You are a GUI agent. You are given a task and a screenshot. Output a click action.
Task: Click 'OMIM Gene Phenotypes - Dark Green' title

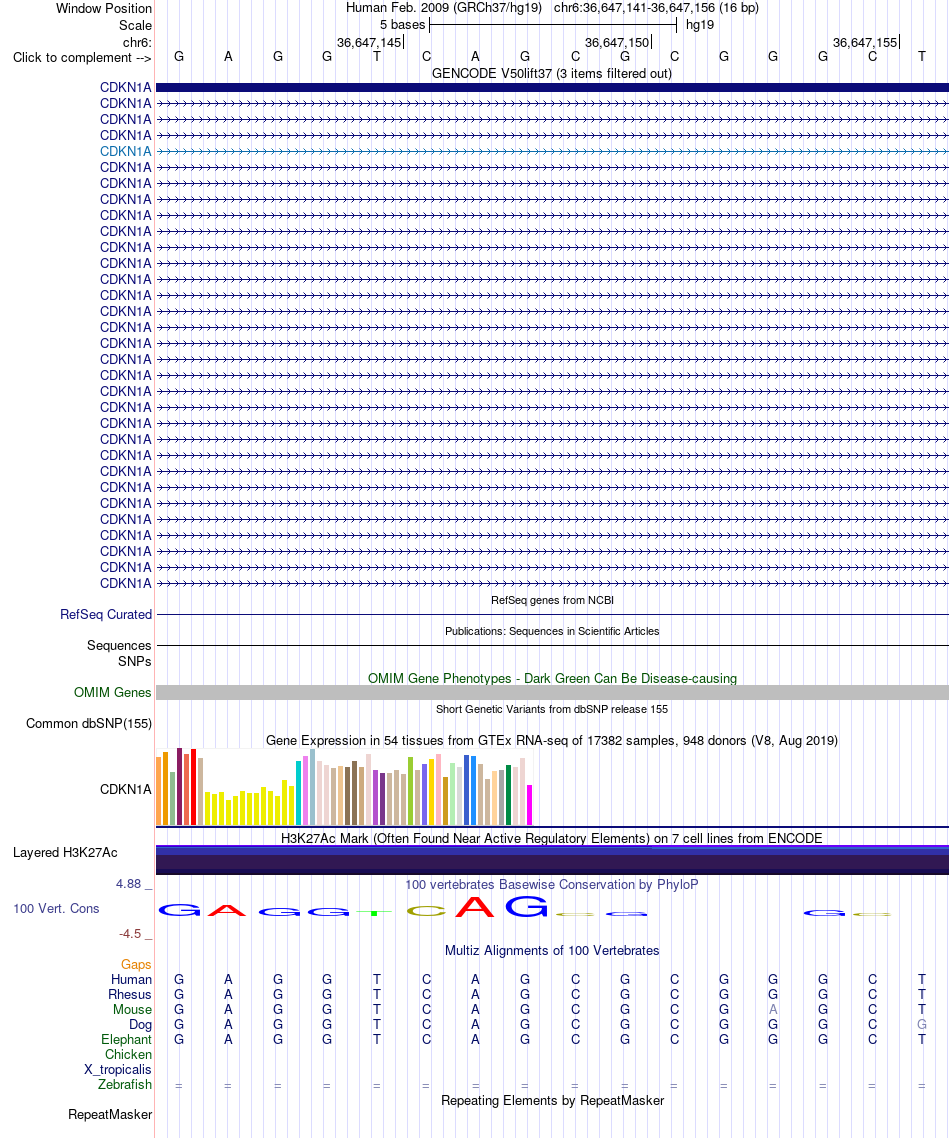(x=552, y=678)
